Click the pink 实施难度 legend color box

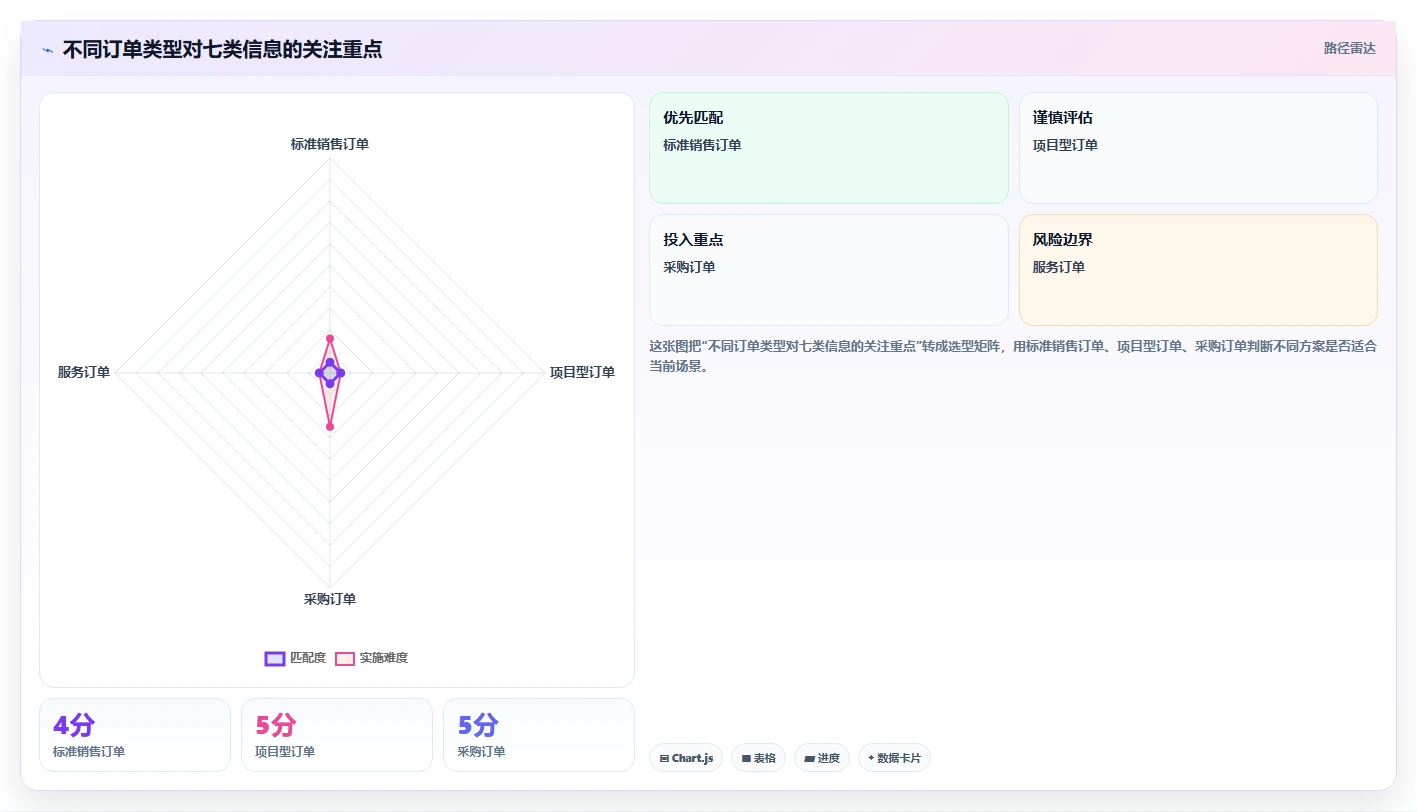click(x=344, y=658)
